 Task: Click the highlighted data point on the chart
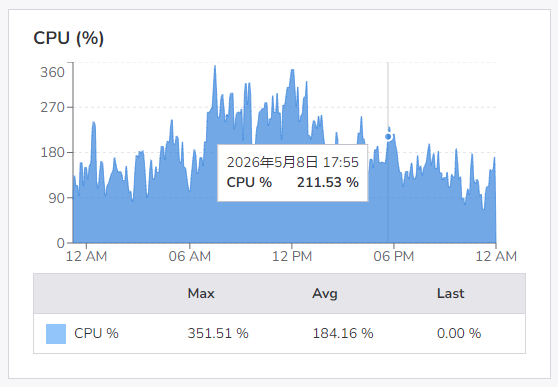388,137
